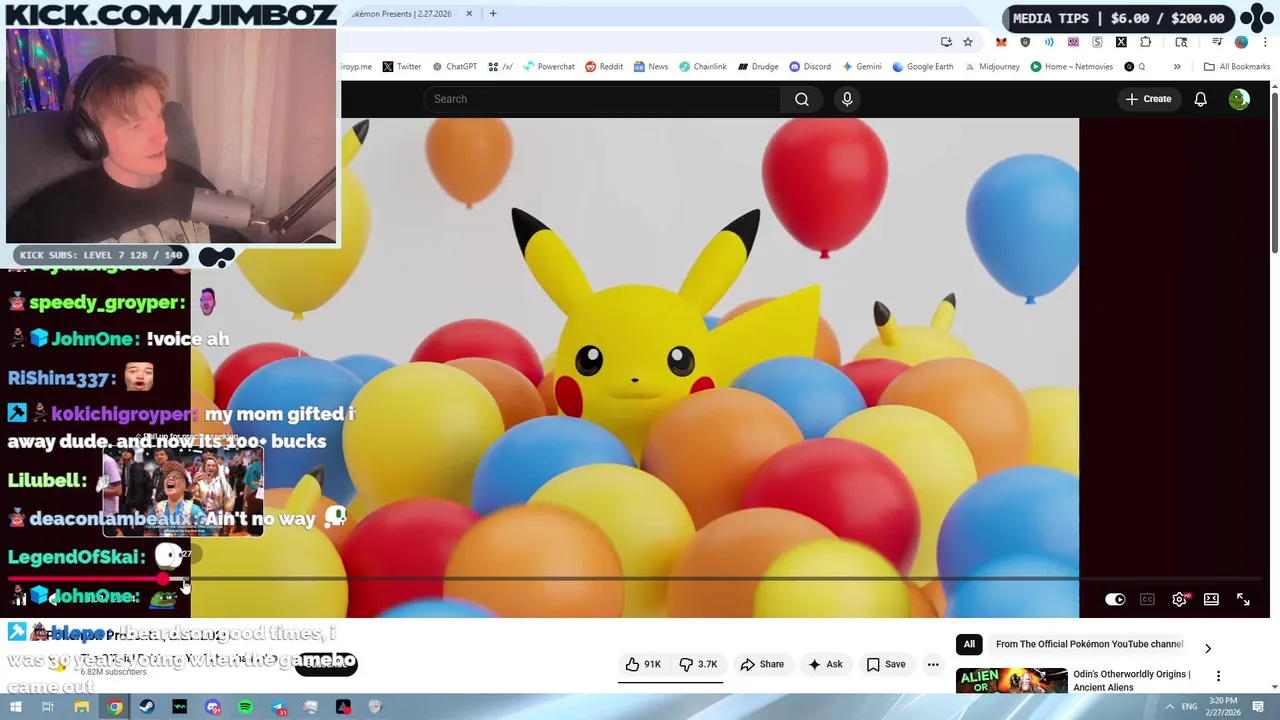This screenshot has width=1280, height=720.
Task: Switch to Chrome on the taskbar
Action: pos(115,707)
